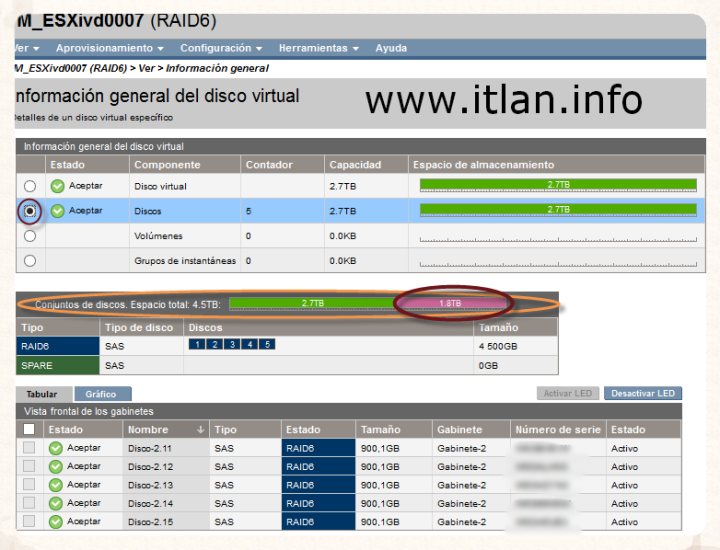Image resolution: width=720 pixels, height=550 pixels.
Task: Open the Ayuda menu
Action: tap(391, 48)
